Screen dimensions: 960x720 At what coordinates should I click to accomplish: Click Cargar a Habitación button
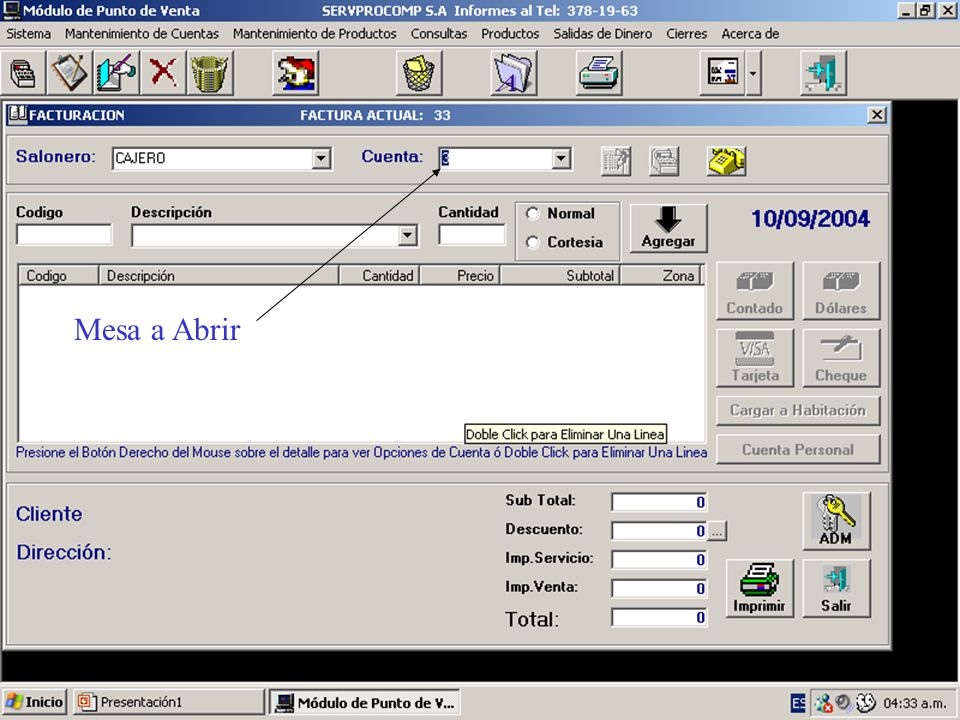pos(798,410)
